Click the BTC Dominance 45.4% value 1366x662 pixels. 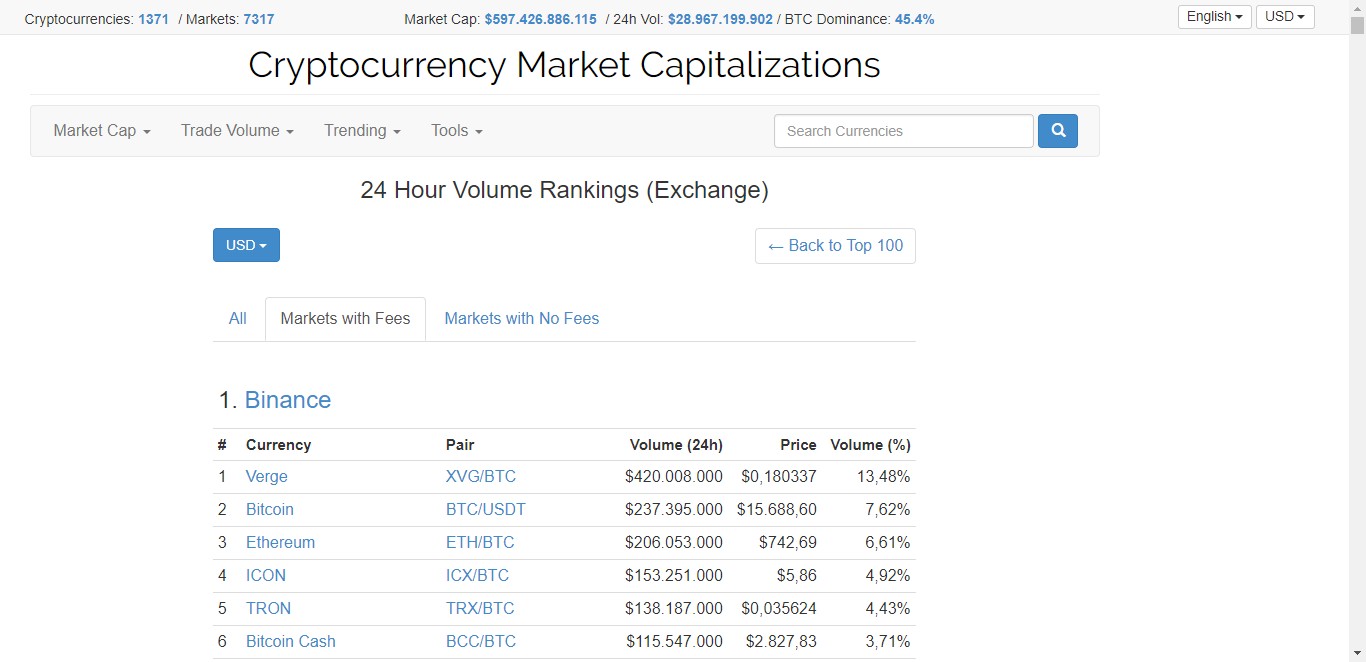pyautogui.click(x=915, y=19)
